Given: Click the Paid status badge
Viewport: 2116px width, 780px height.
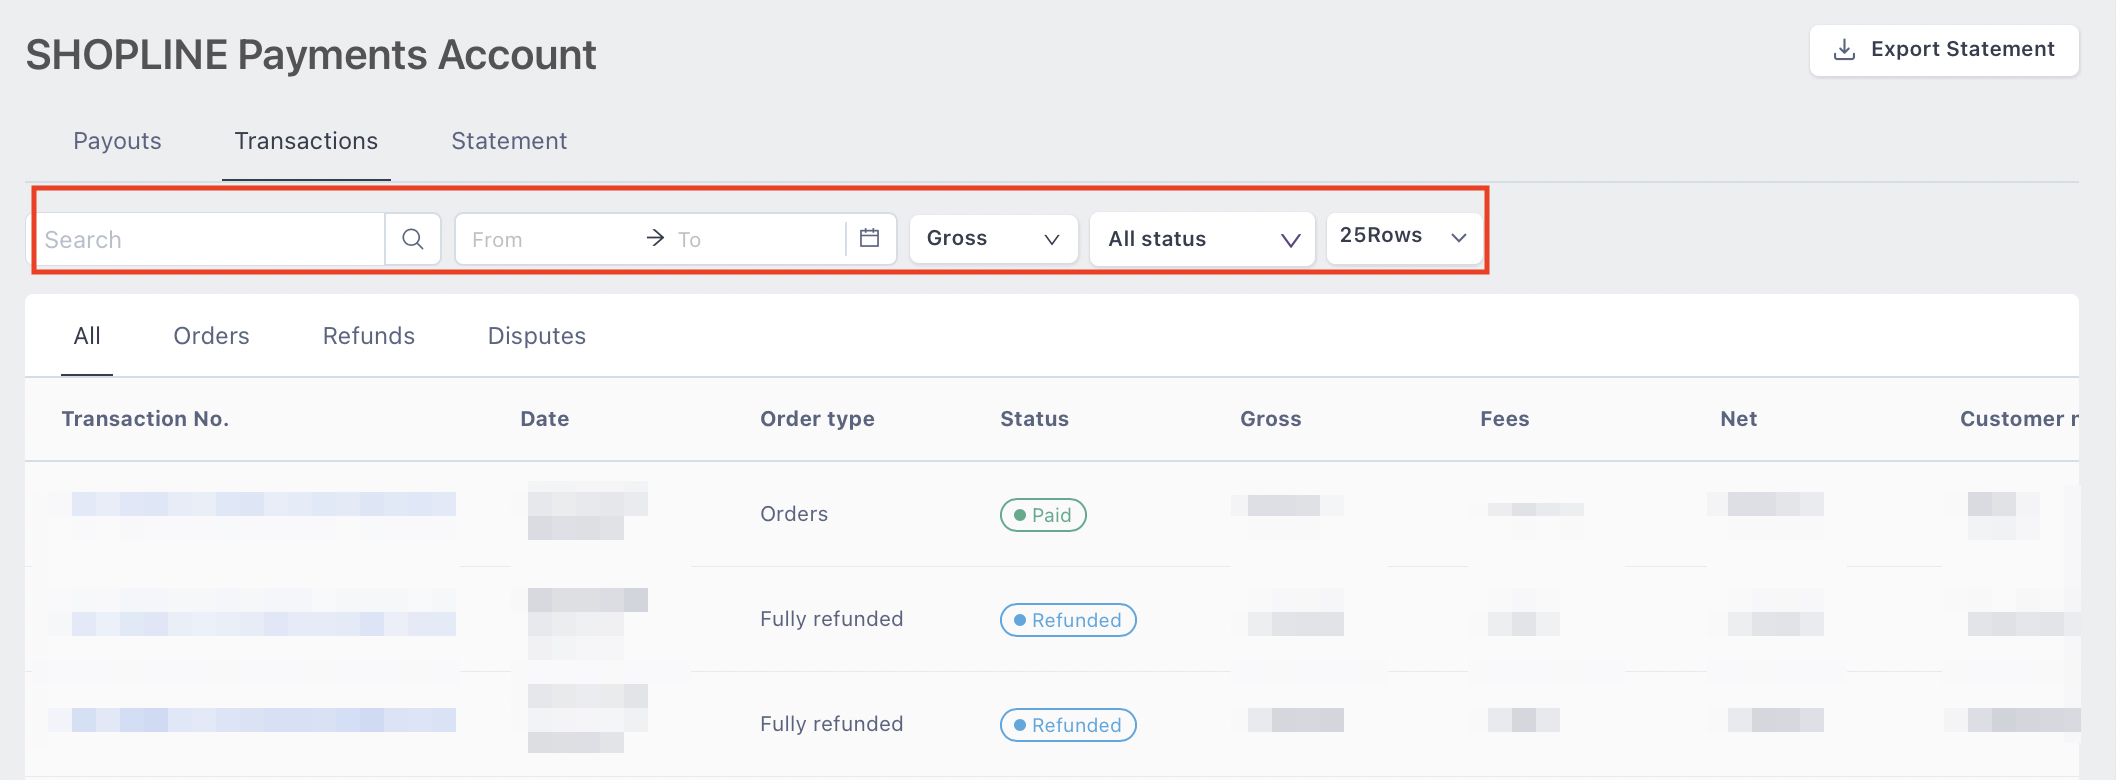Looking at the screenshot, I should pos(1043,515).
